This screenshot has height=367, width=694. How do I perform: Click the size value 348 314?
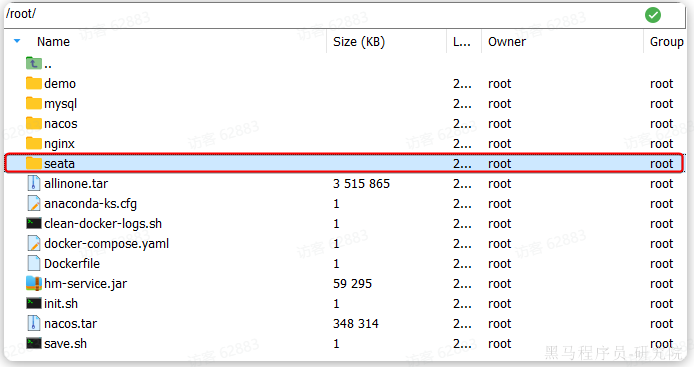pyautogui.click(x=356, y=324)
